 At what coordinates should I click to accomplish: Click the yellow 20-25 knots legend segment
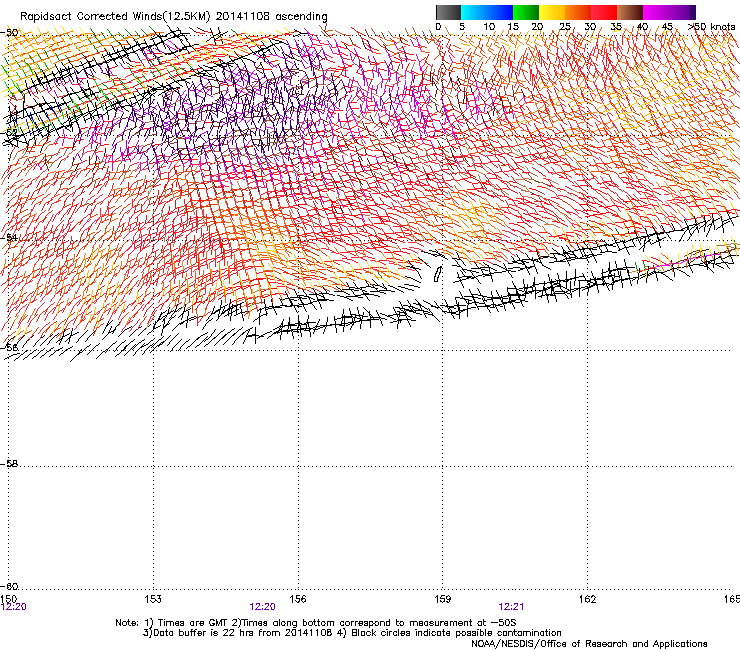[552, 12]
